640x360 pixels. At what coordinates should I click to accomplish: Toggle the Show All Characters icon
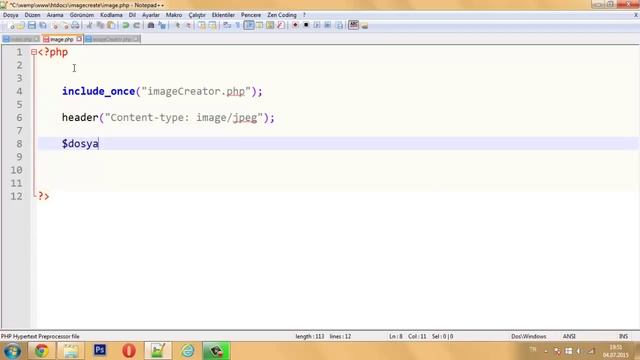coord(238,25)
